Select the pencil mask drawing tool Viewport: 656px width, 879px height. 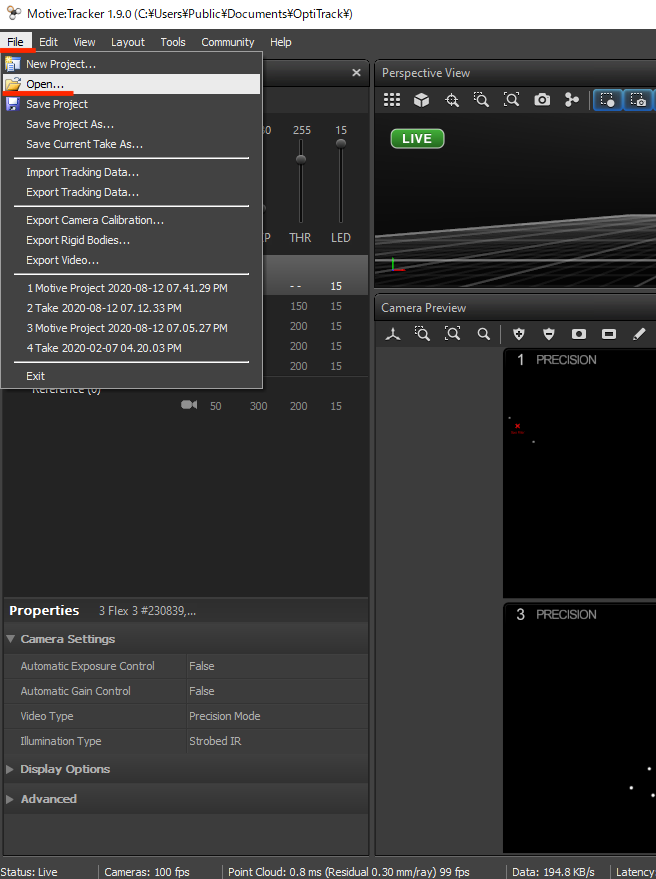point(639,334)
